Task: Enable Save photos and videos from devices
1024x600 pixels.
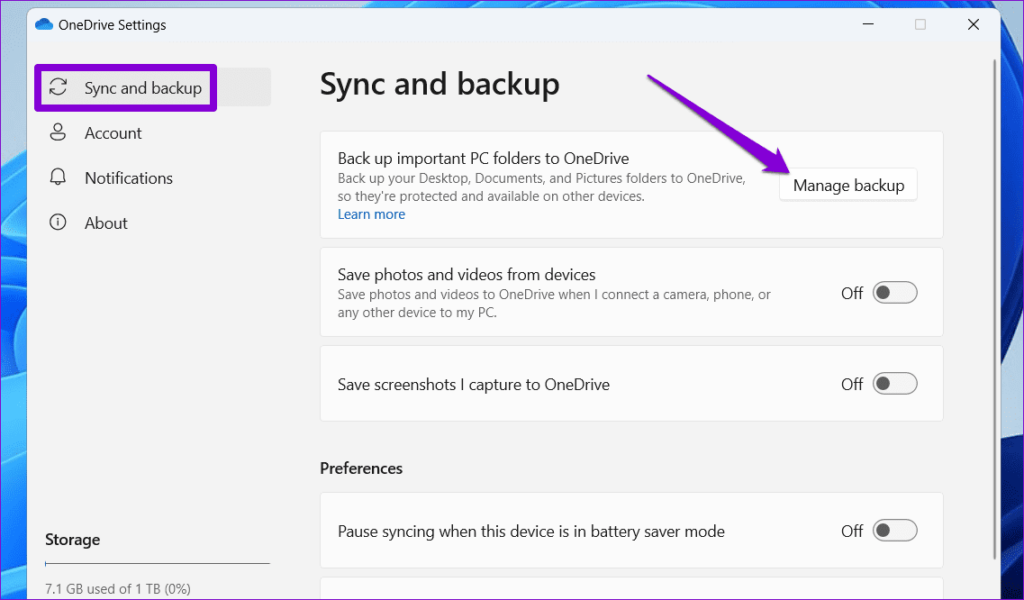Action: click(894, 293)
